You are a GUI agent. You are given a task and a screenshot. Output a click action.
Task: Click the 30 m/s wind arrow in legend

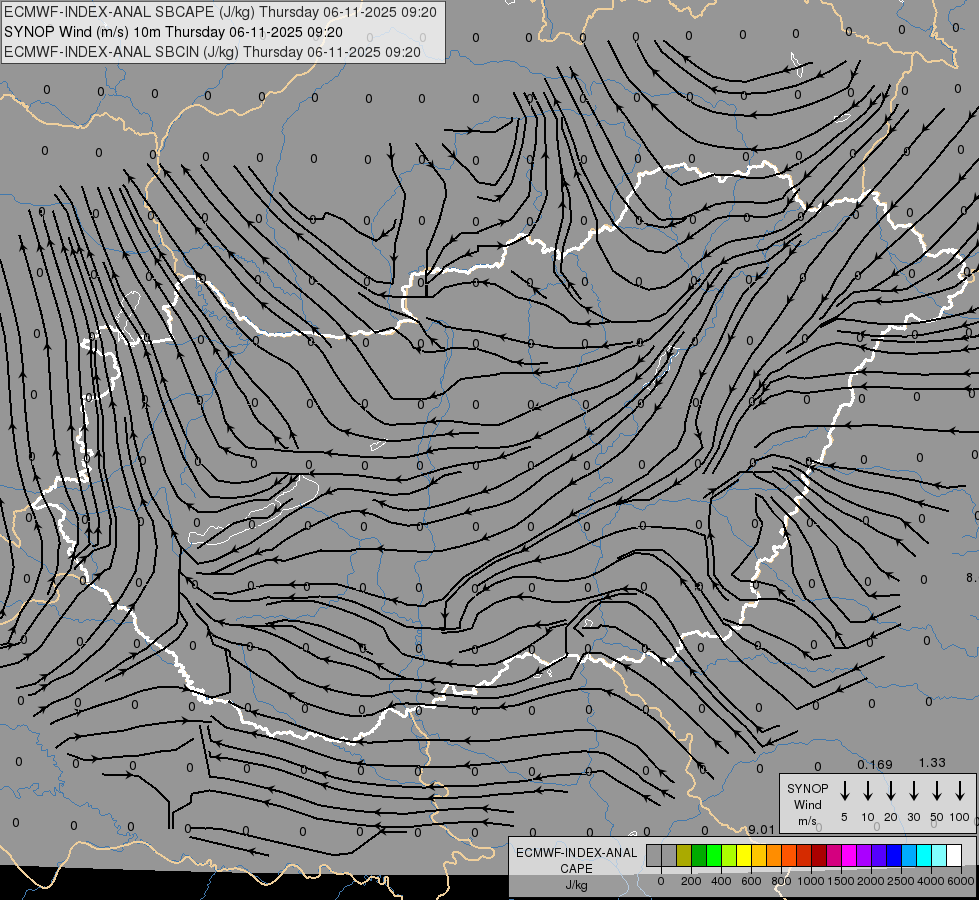pos(913,791)
